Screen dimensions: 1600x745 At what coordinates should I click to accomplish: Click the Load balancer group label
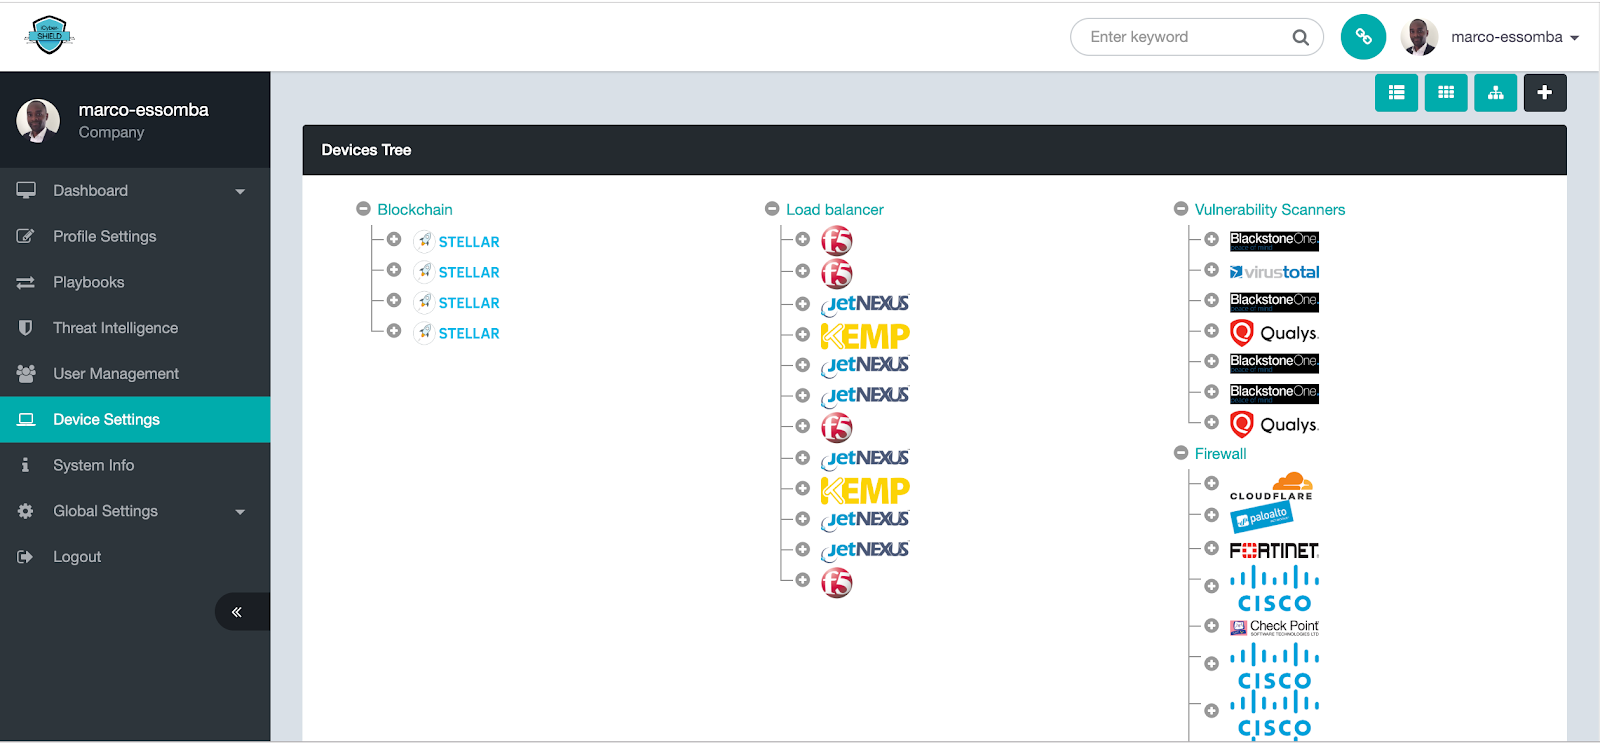(x=835, y=210)
